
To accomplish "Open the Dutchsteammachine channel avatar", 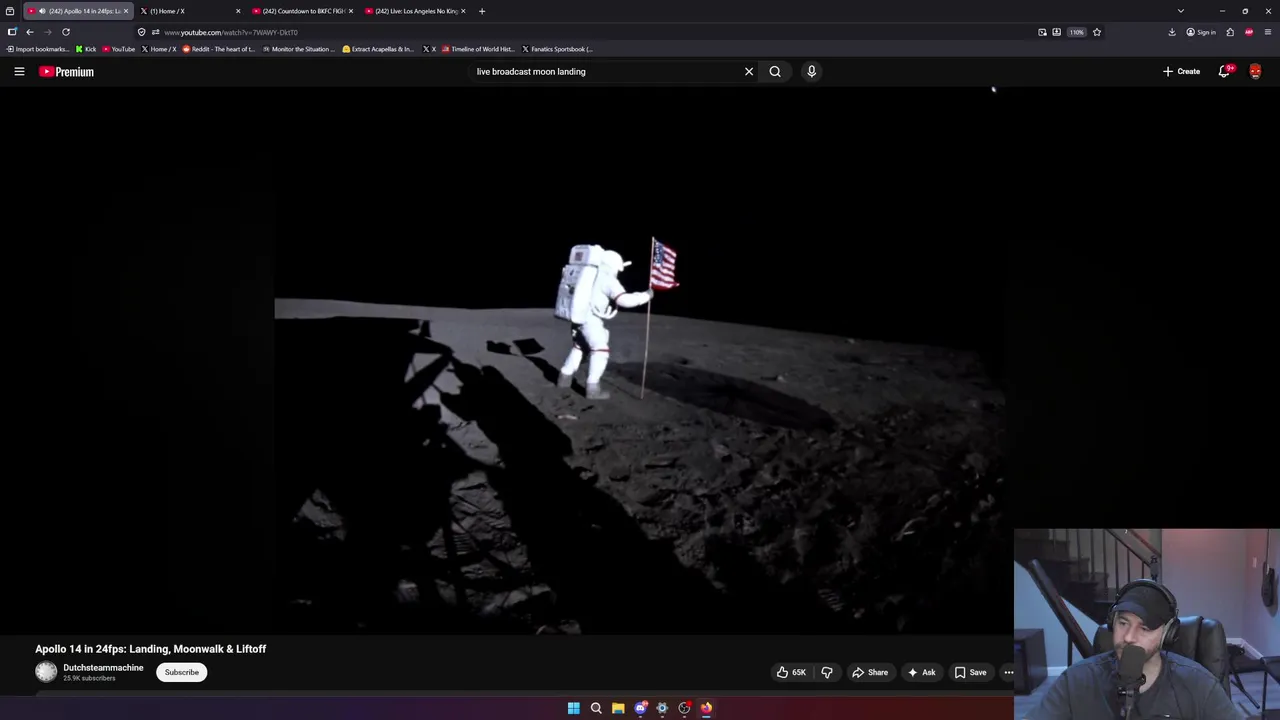I will click(46, 672).
